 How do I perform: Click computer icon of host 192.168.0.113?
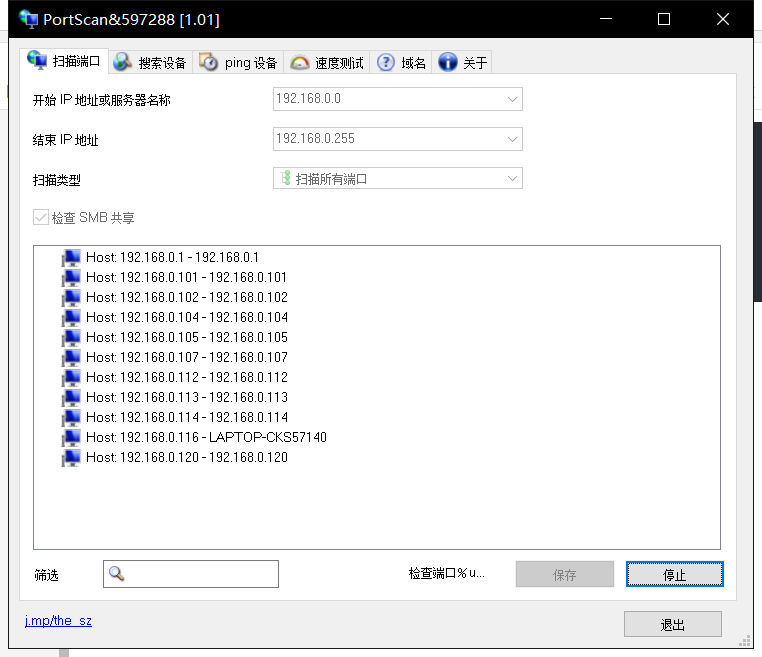(71, 398)
